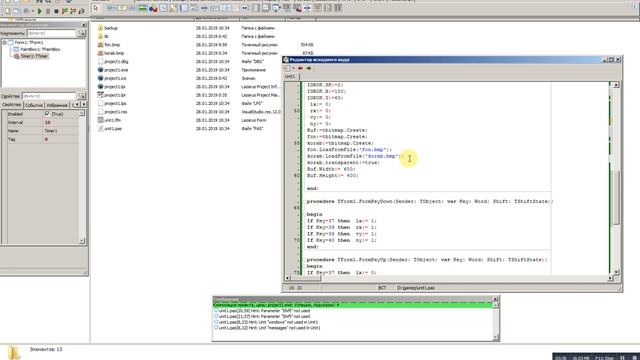640x360 pixels.
Task: Select the pointer arrow in component palette
Action: [96, 8]
